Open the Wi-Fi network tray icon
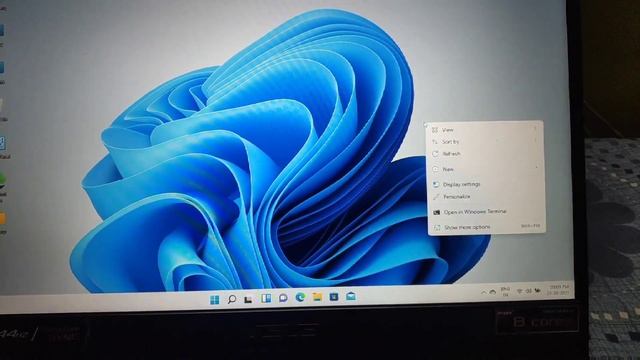Viewport: 640px width, 360px height. tap(520, 291)
